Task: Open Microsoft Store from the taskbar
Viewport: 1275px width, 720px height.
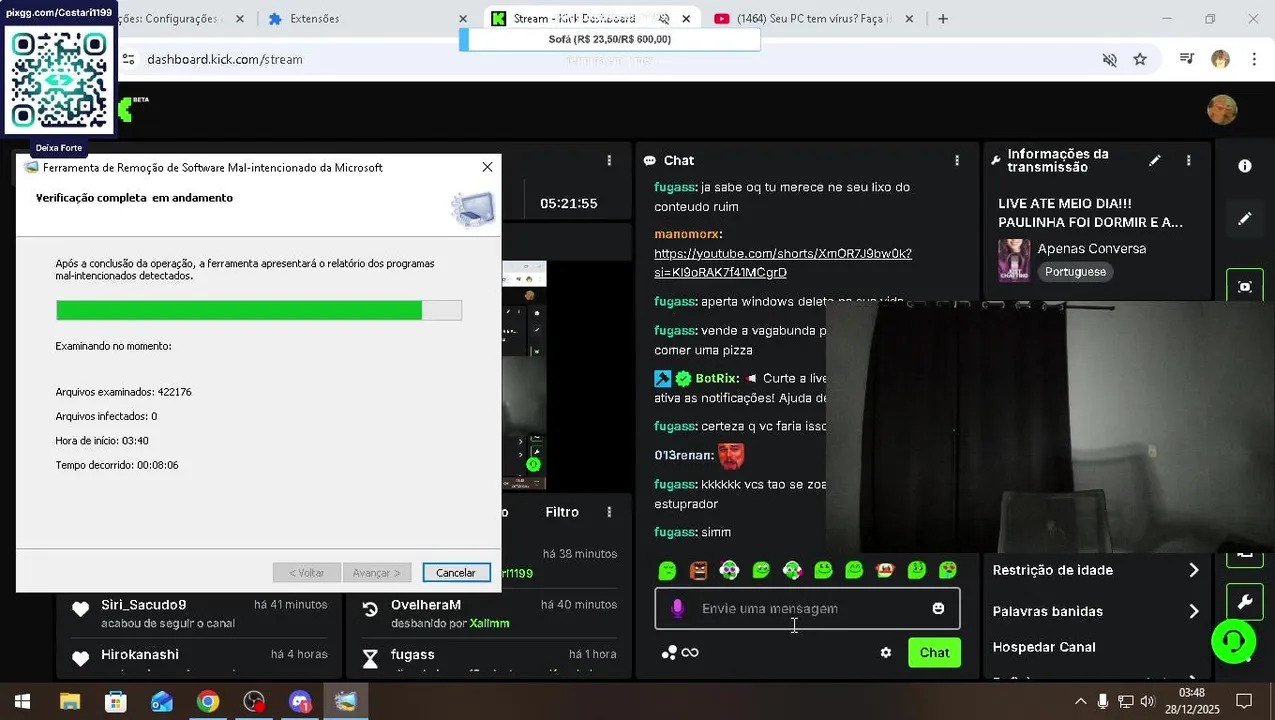Action: coord(116,702)
